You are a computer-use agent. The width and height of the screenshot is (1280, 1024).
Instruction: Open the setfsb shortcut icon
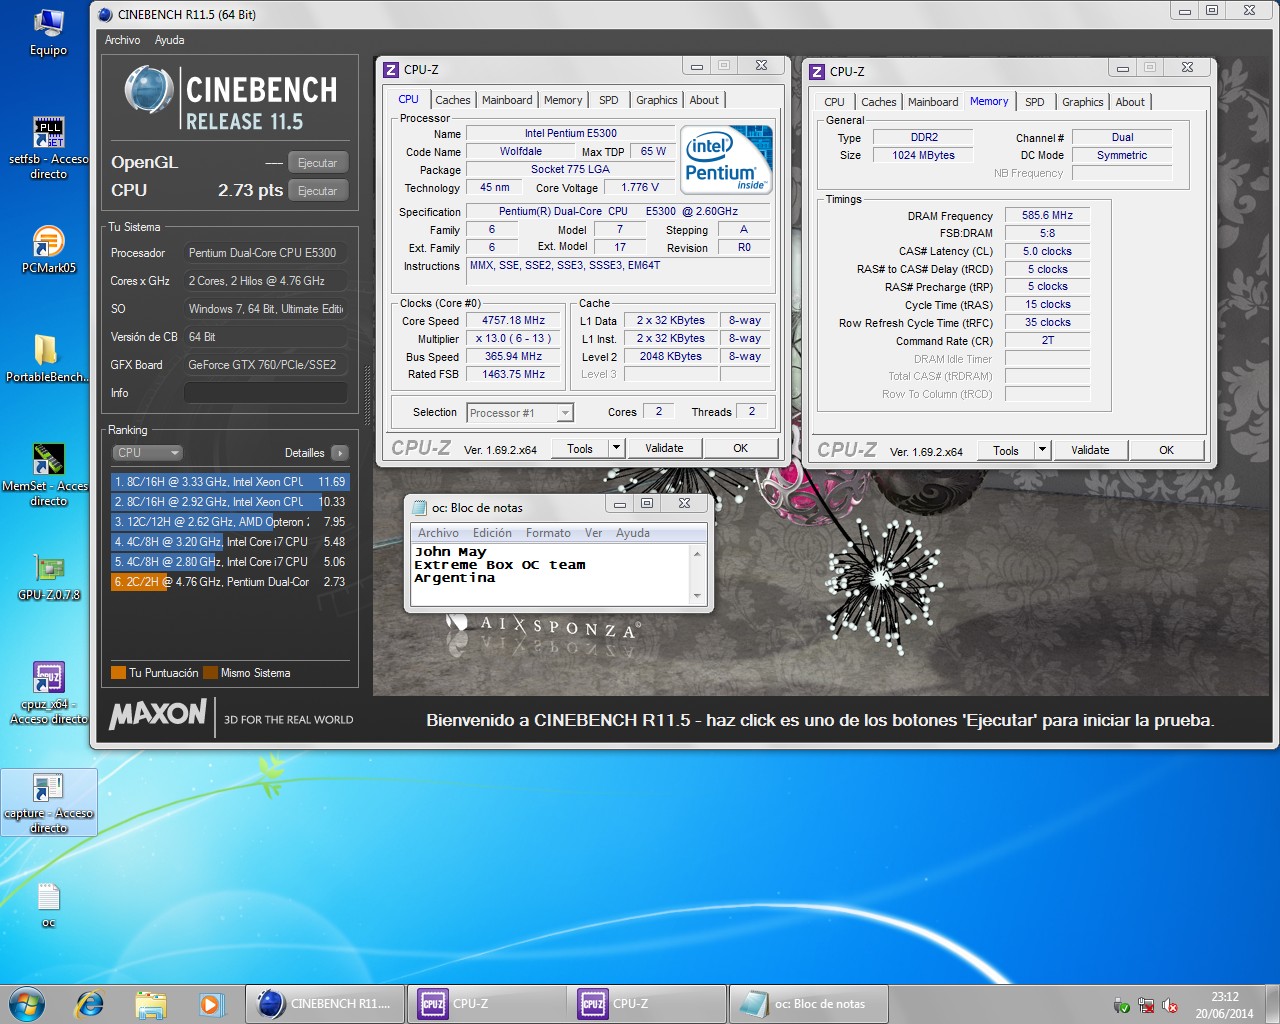48,148
